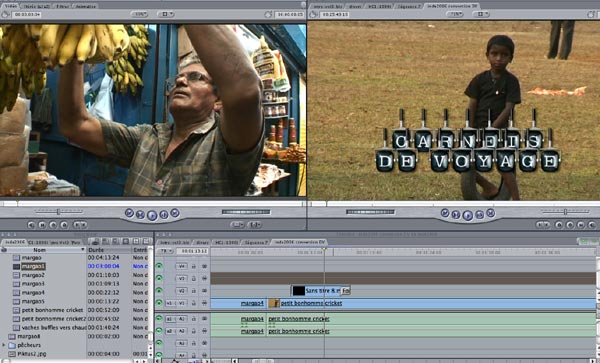This screenshot has width=600, height=363.
Task: Click the Canvas play button
Action: pos(467,215)
